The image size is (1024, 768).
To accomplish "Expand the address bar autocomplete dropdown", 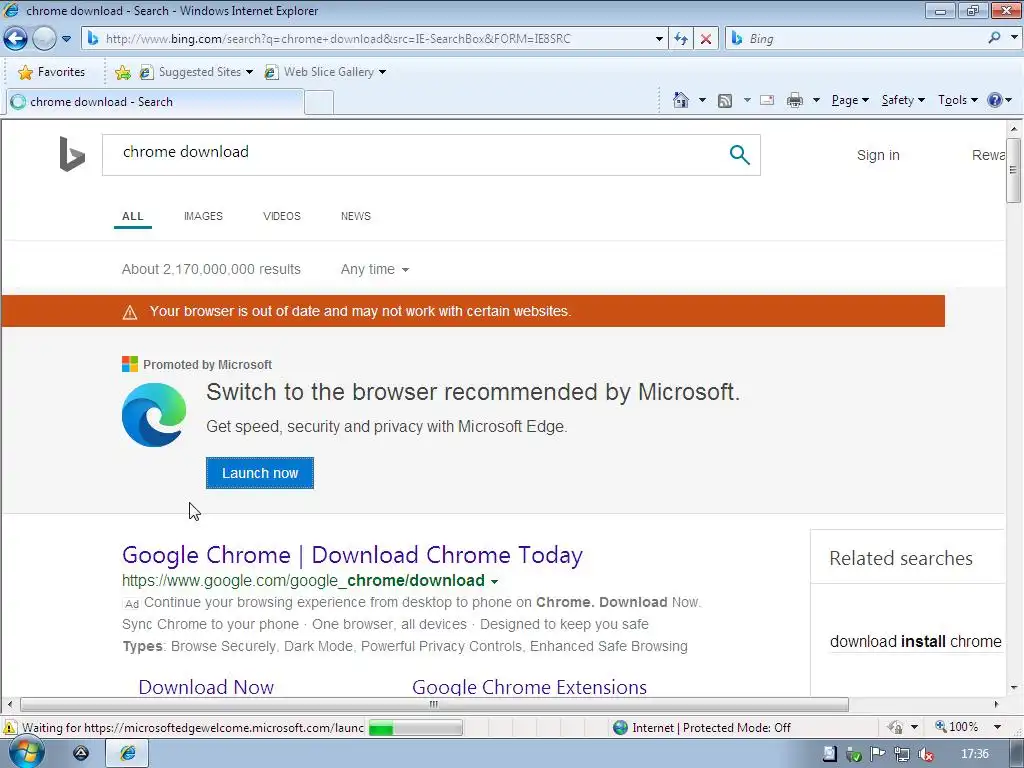I will click(x=659, y=39).
